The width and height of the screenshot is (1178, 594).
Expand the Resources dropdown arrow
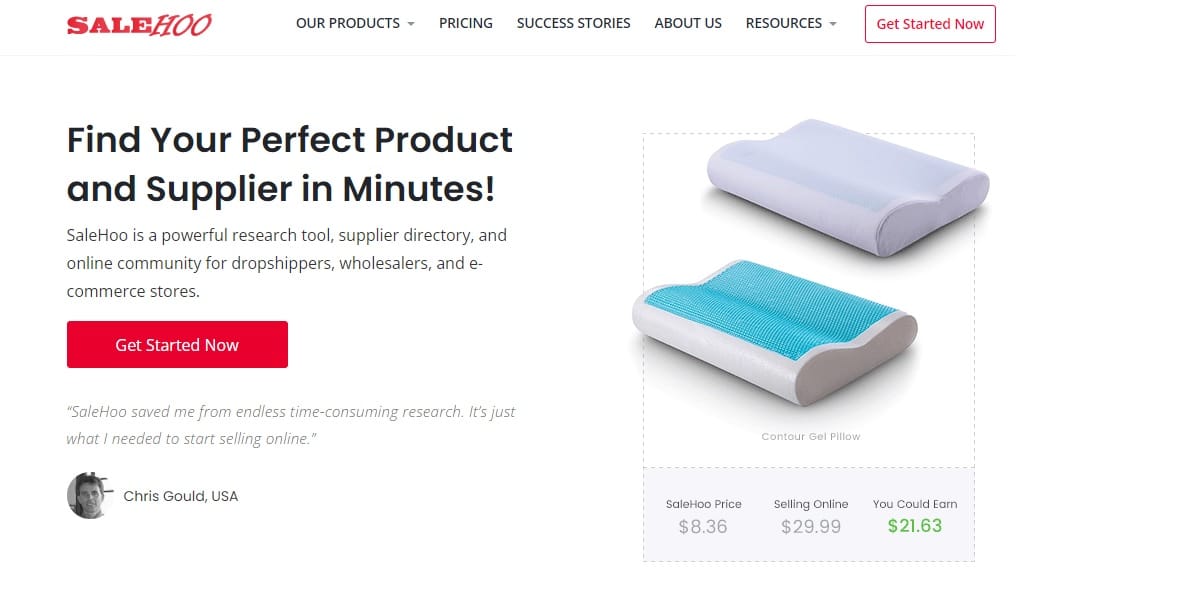click(832, 24)
